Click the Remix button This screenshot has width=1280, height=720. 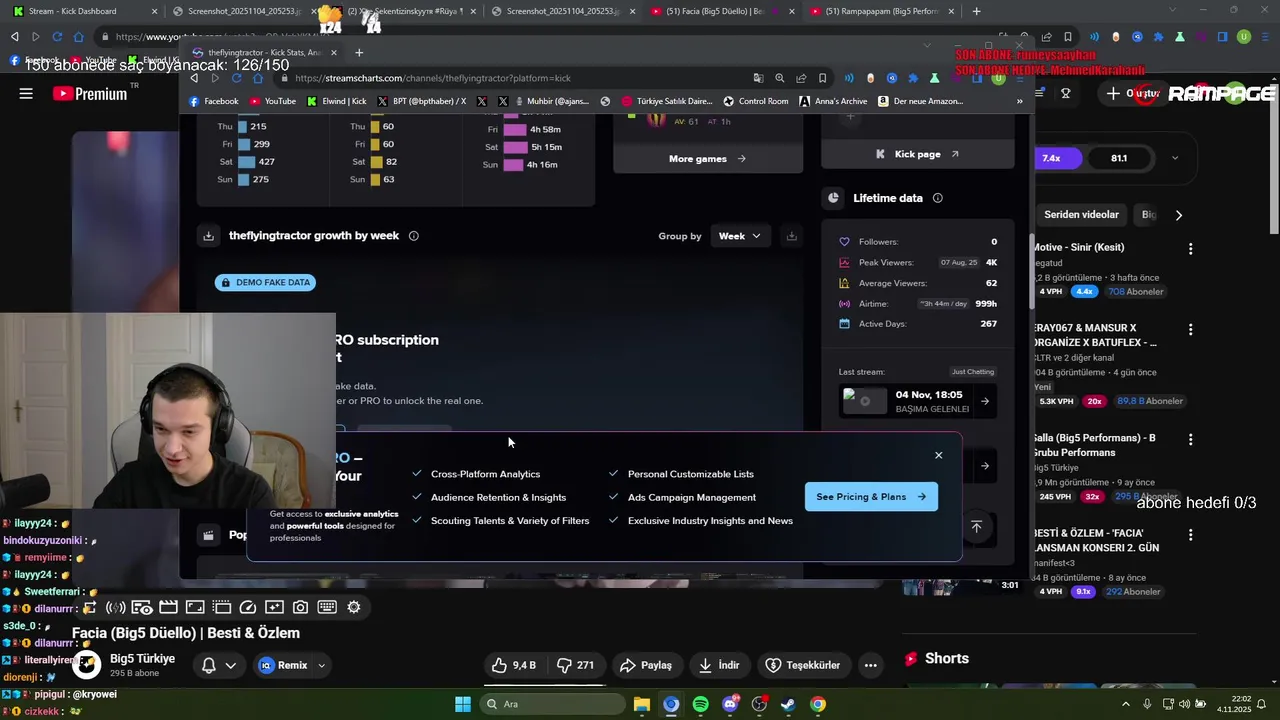pos(284,665)
